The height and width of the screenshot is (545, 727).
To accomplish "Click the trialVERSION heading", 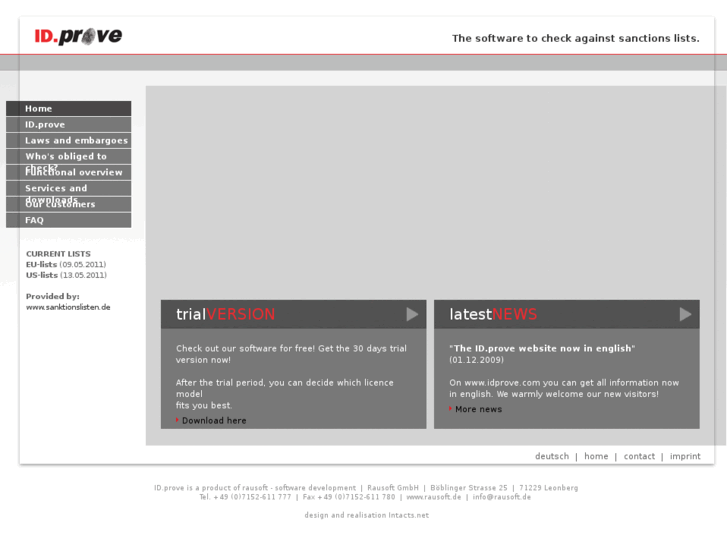I will [x=225, y=314].
